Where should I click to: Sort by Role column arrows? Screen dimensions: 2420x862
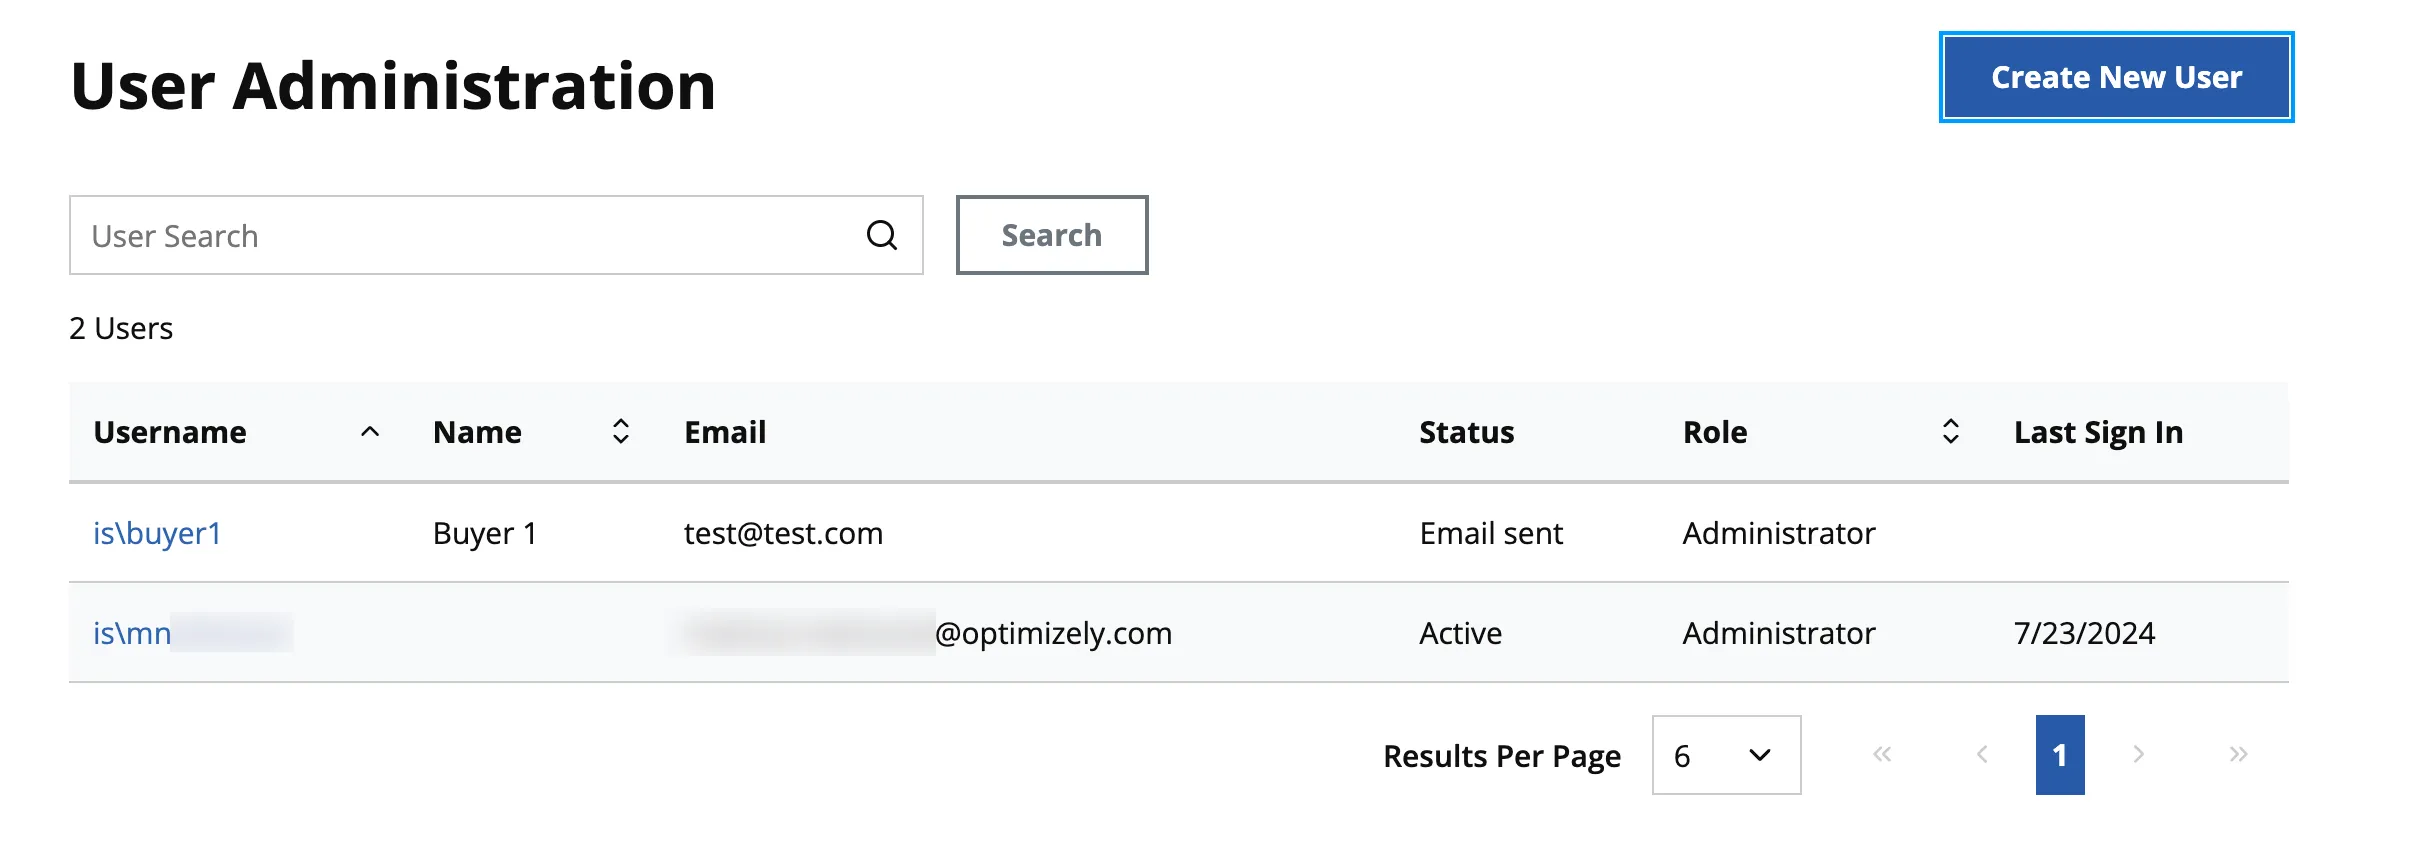point(1950,432)
